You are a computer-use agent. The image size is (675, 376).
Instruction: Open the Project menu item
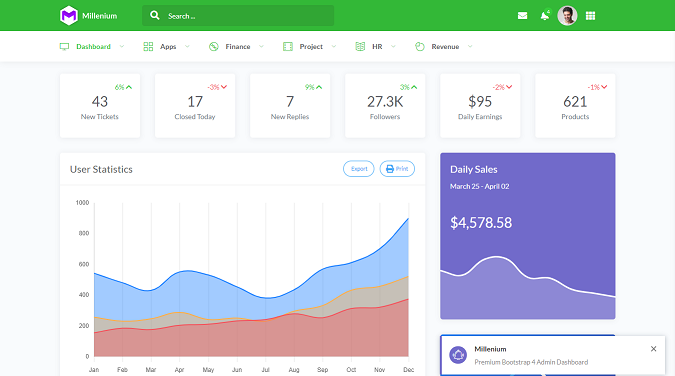click(x=310, y=47)
